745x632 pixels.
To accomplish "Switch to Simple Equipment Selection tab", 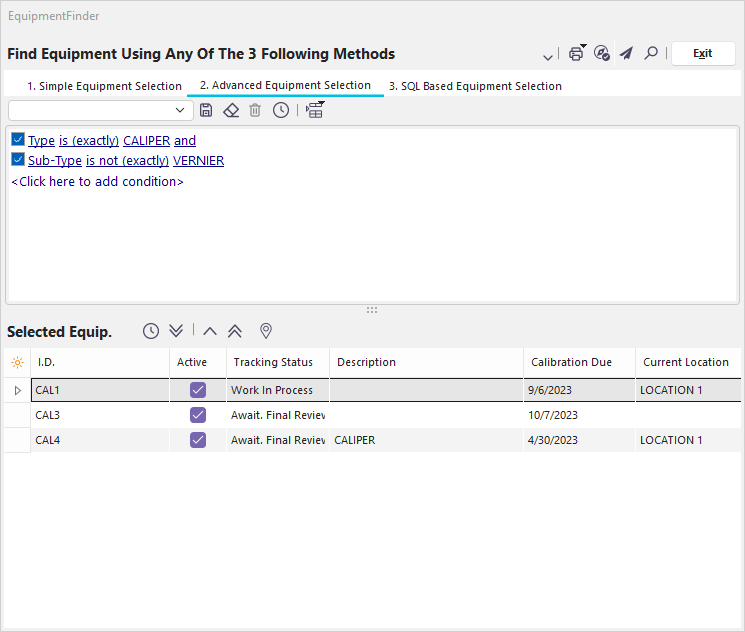I will pyautogui.click(x=104, y=86).
